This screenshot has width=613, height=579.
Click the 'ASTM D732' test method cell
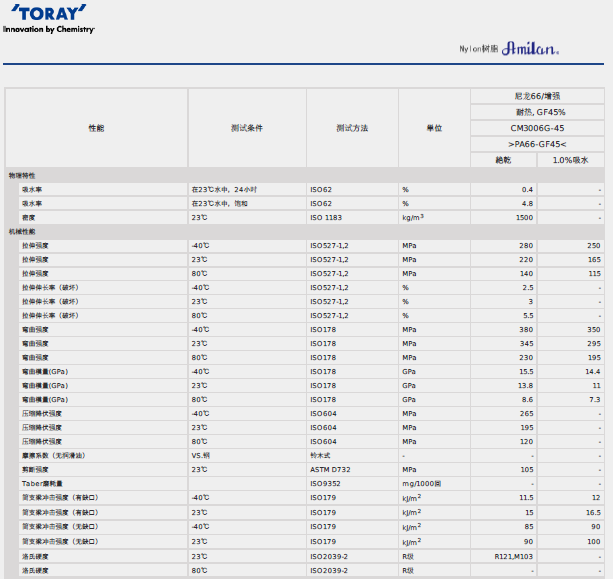coord(331,469)
